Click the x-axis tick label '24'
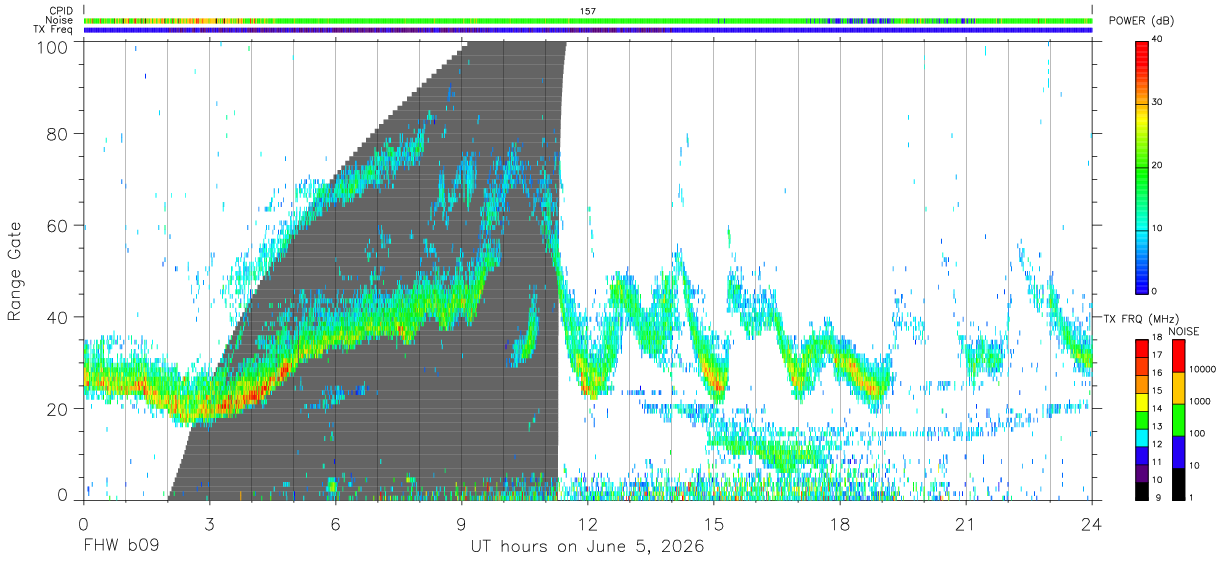Image resolution: width=1228 pixels, height=567 pixels. (x=1092, y=524)
